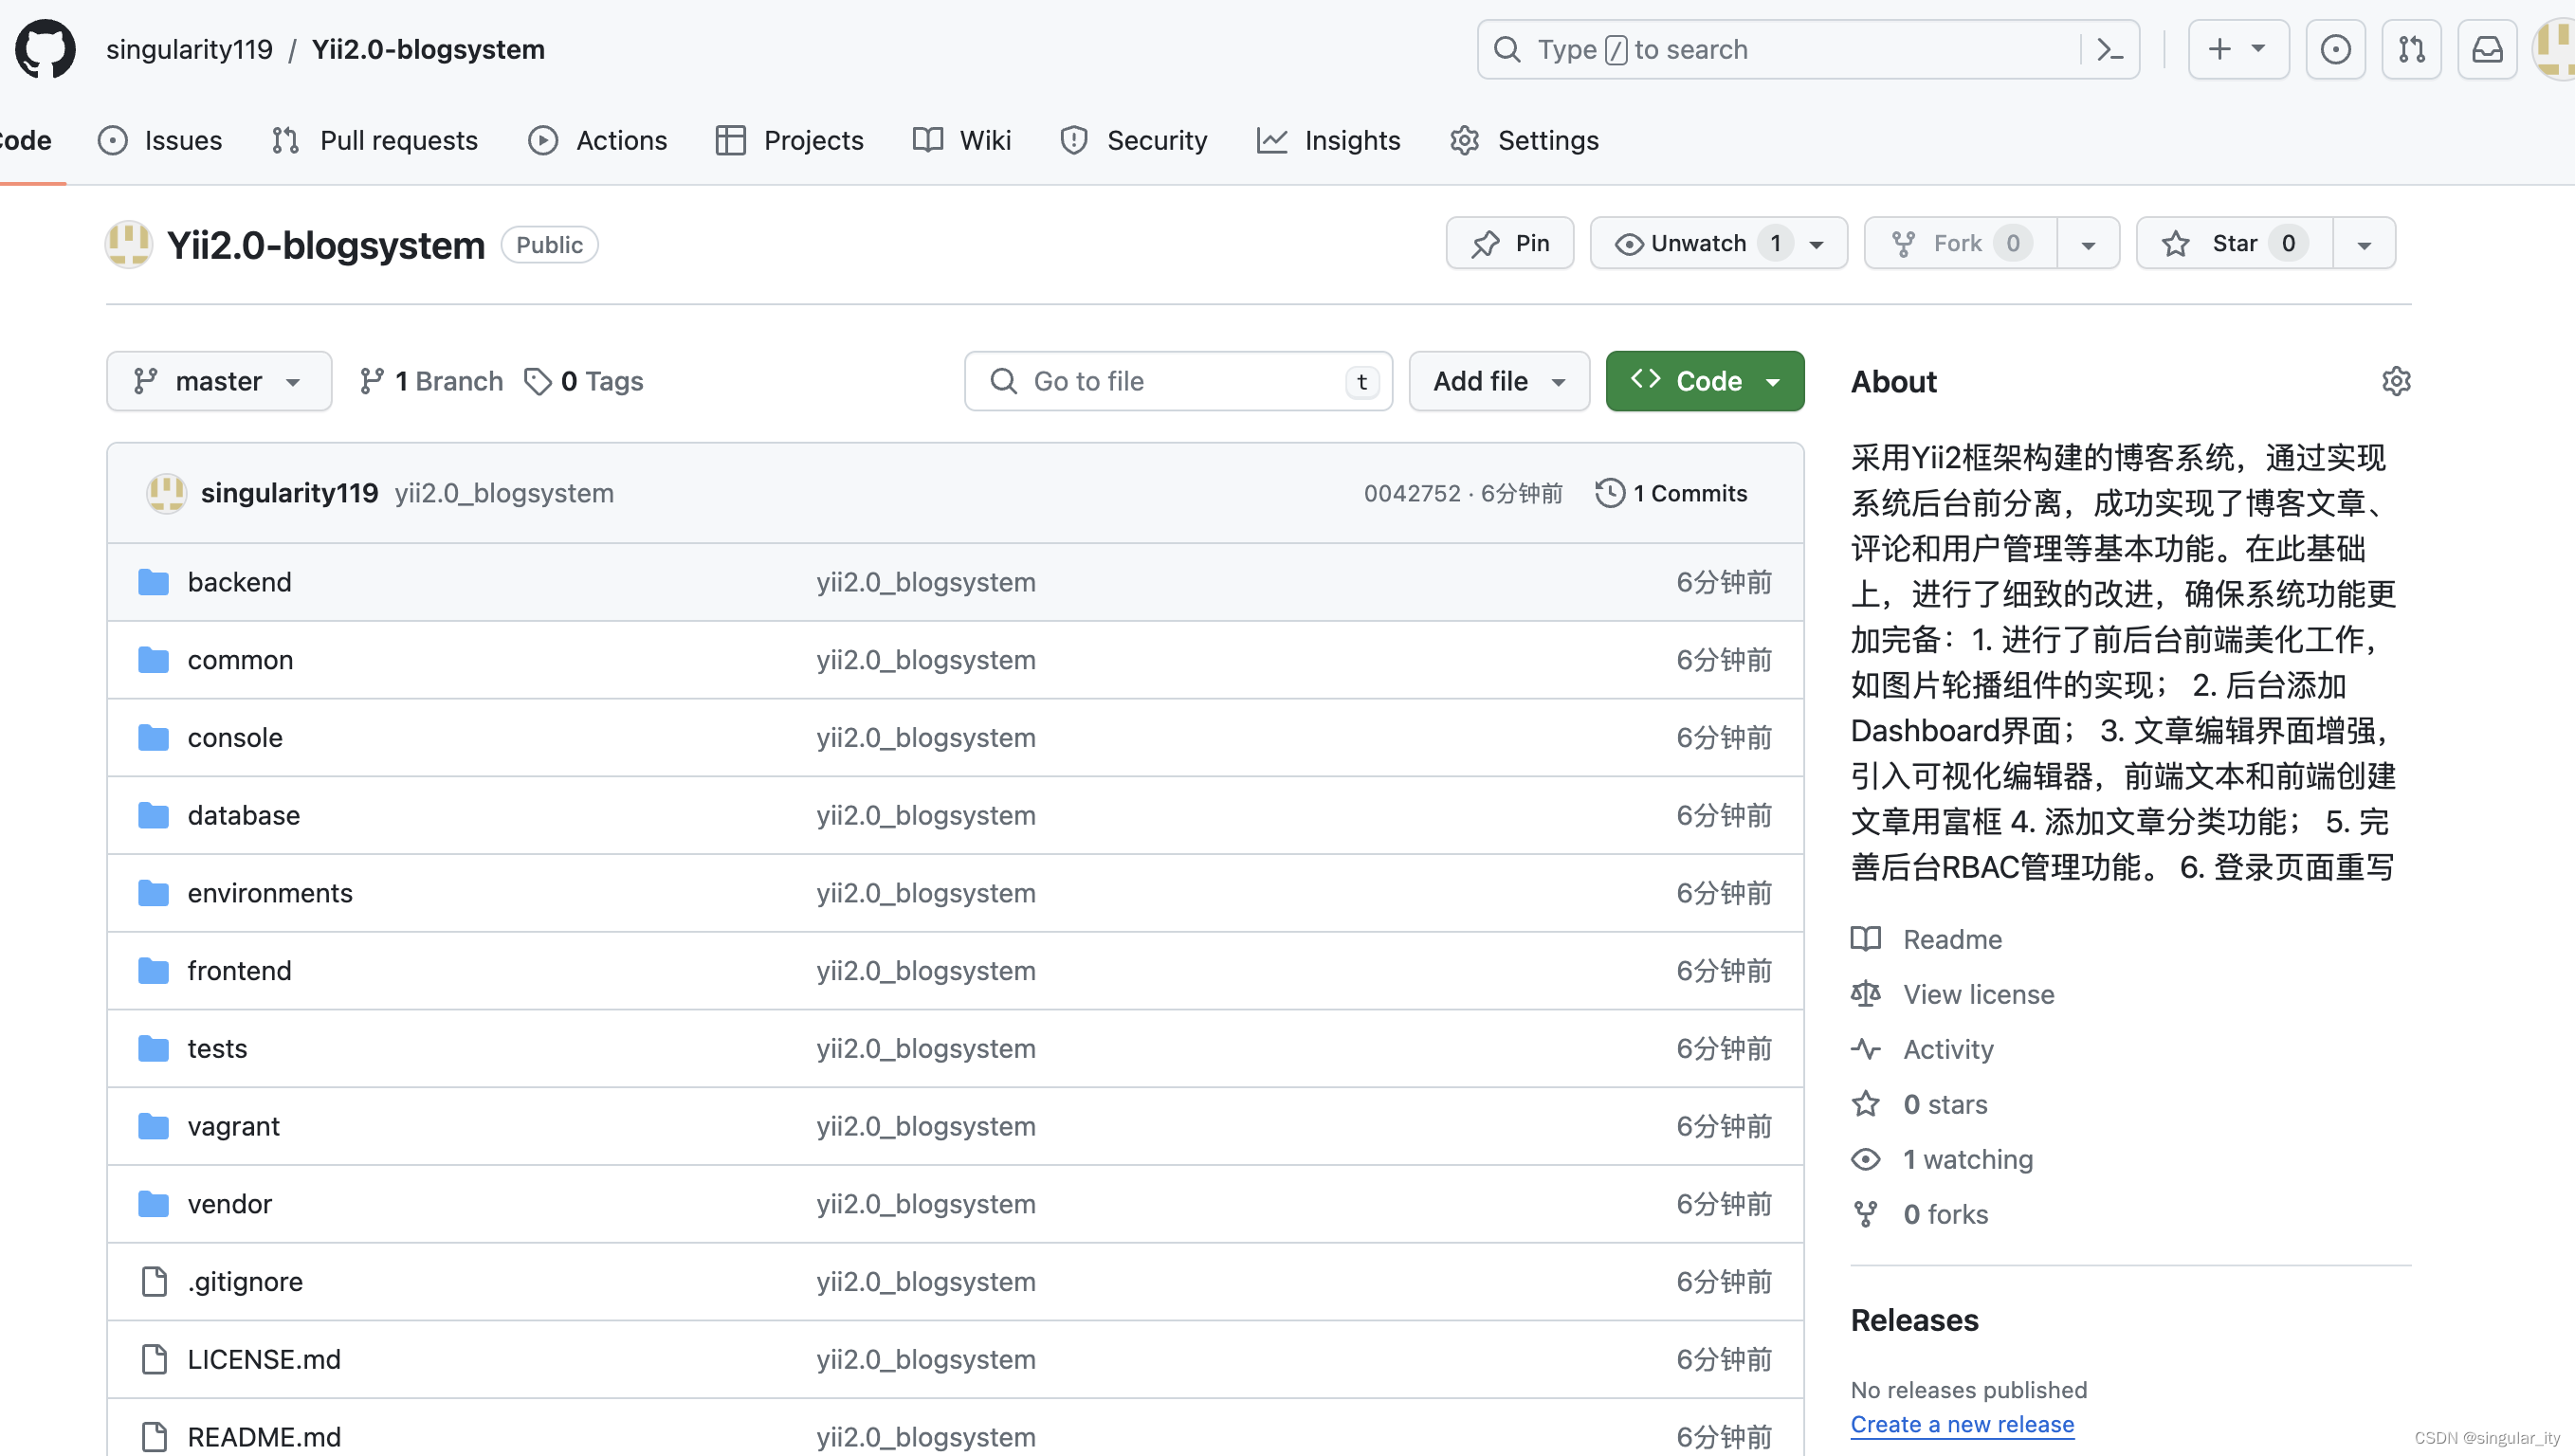Open the star lists dropdown arrow
The image size is (2575, 1456).
point(2364,244)
